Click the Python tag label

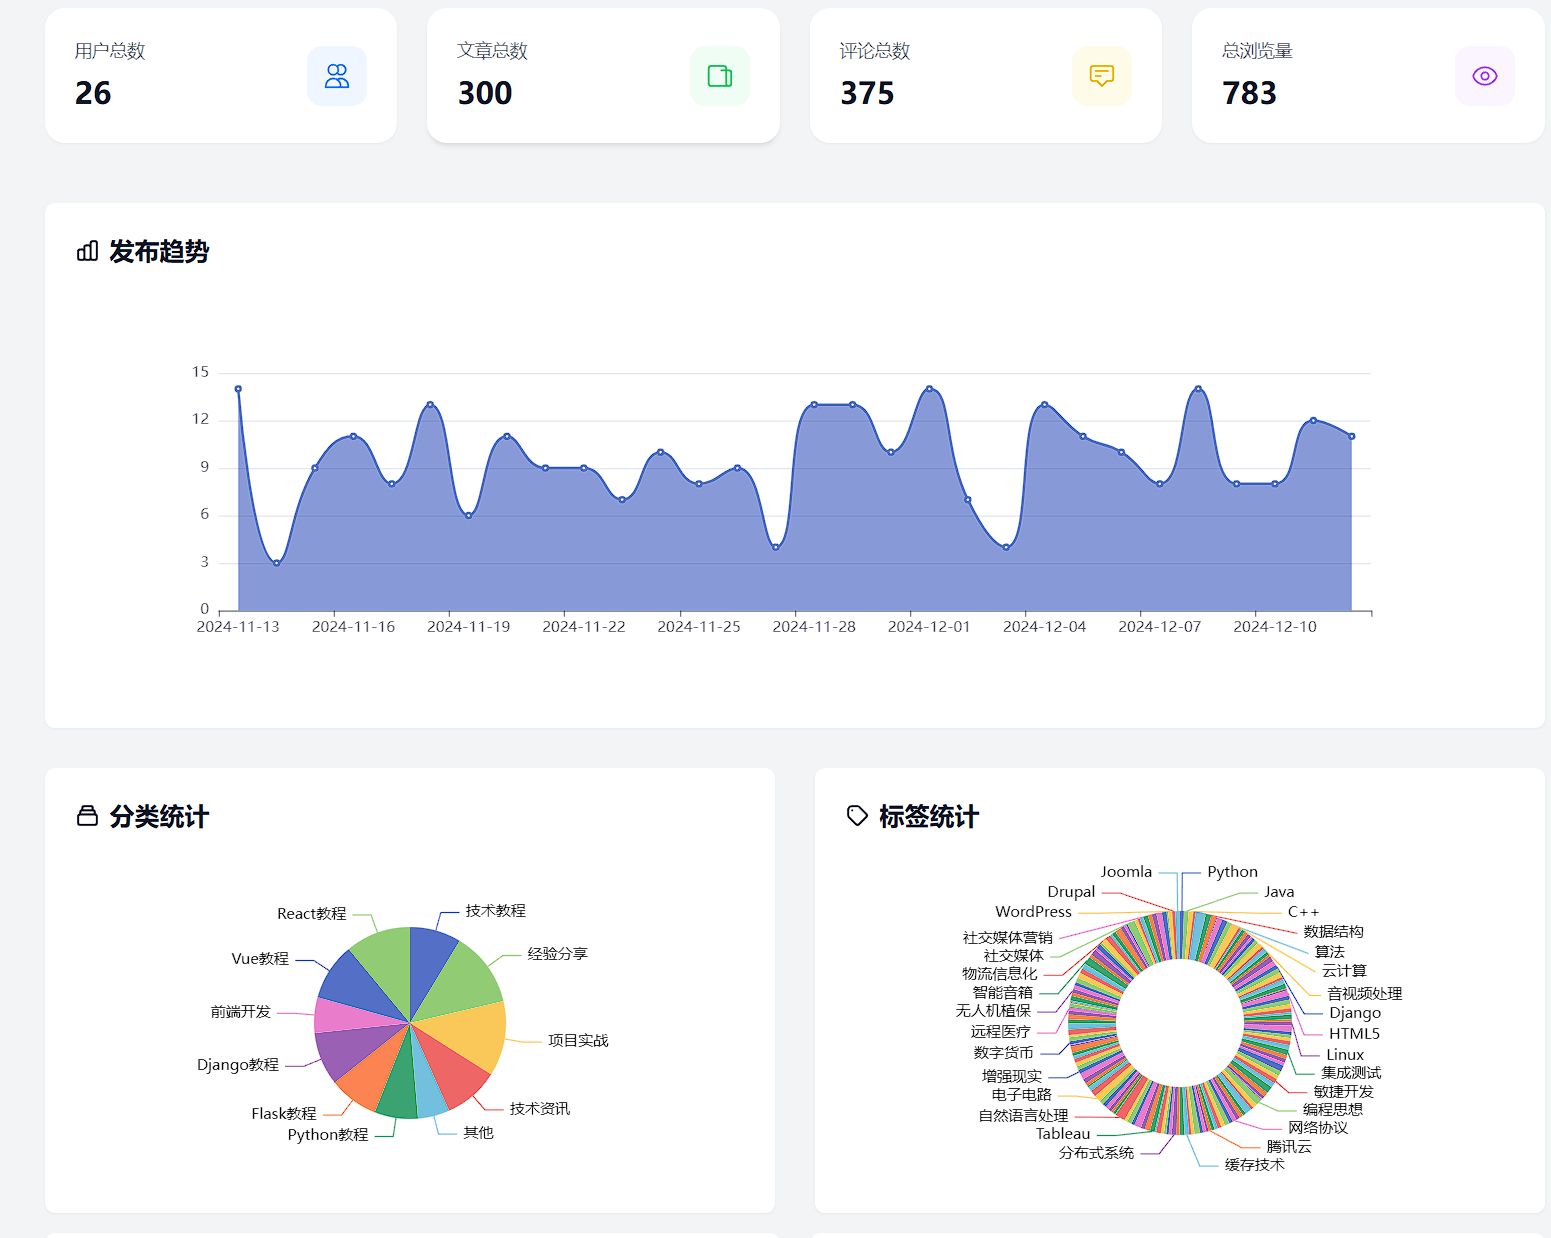[x=1233, y=872]
